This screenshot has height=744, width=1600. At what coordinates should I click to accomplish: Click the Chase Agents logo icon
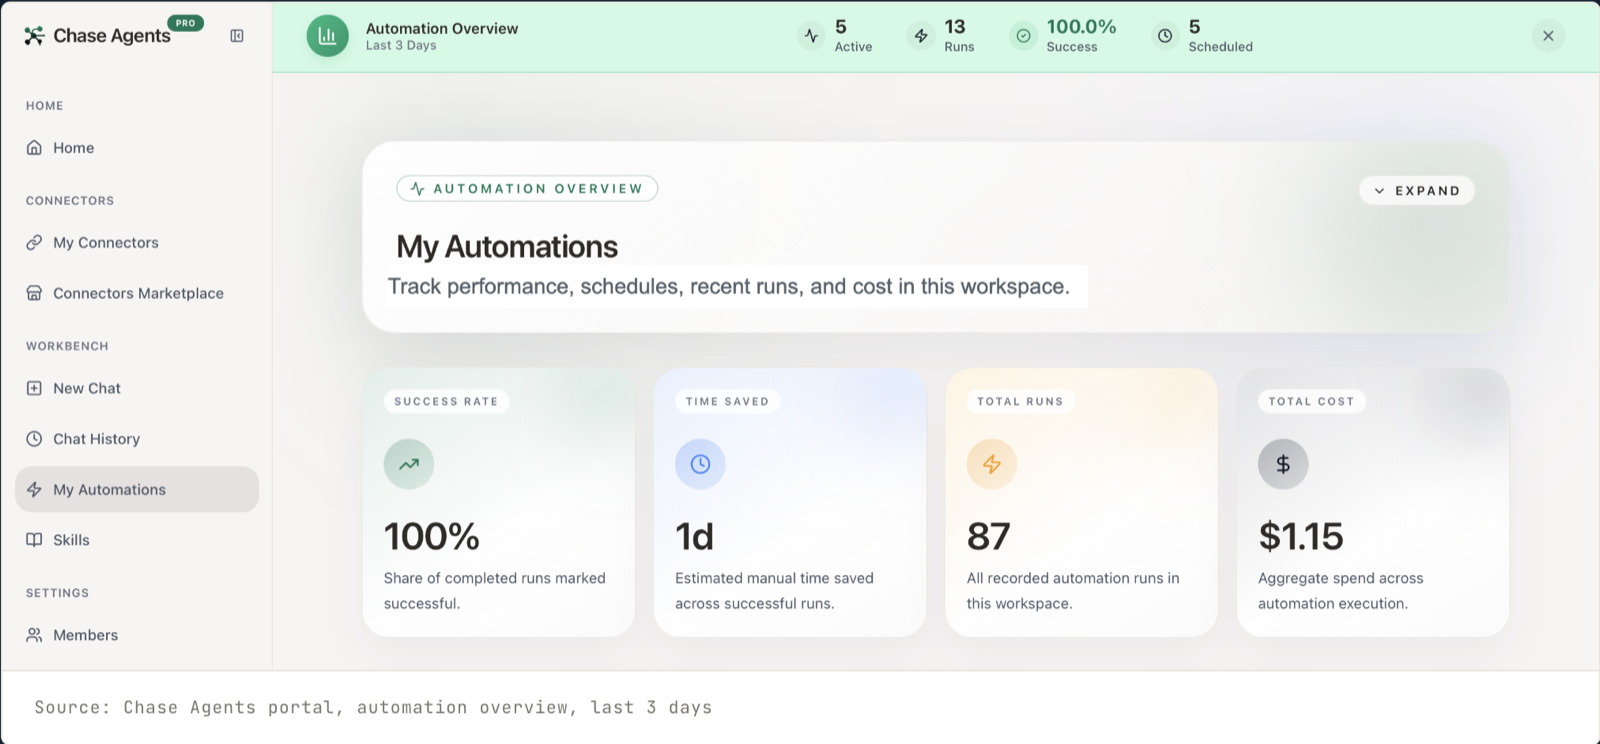point(34,36)
